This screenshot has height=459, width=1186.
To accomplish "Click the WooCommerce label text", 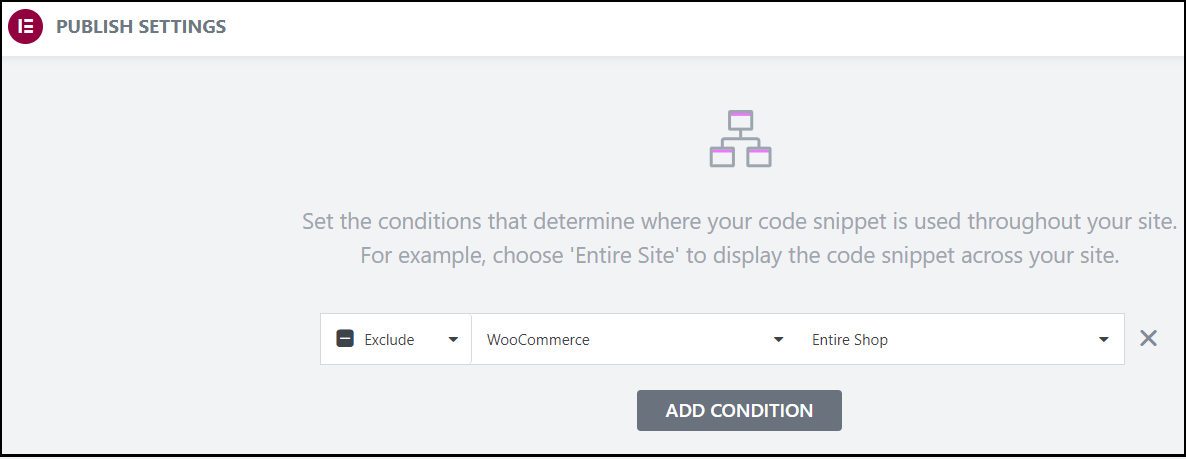I will 538,339.
